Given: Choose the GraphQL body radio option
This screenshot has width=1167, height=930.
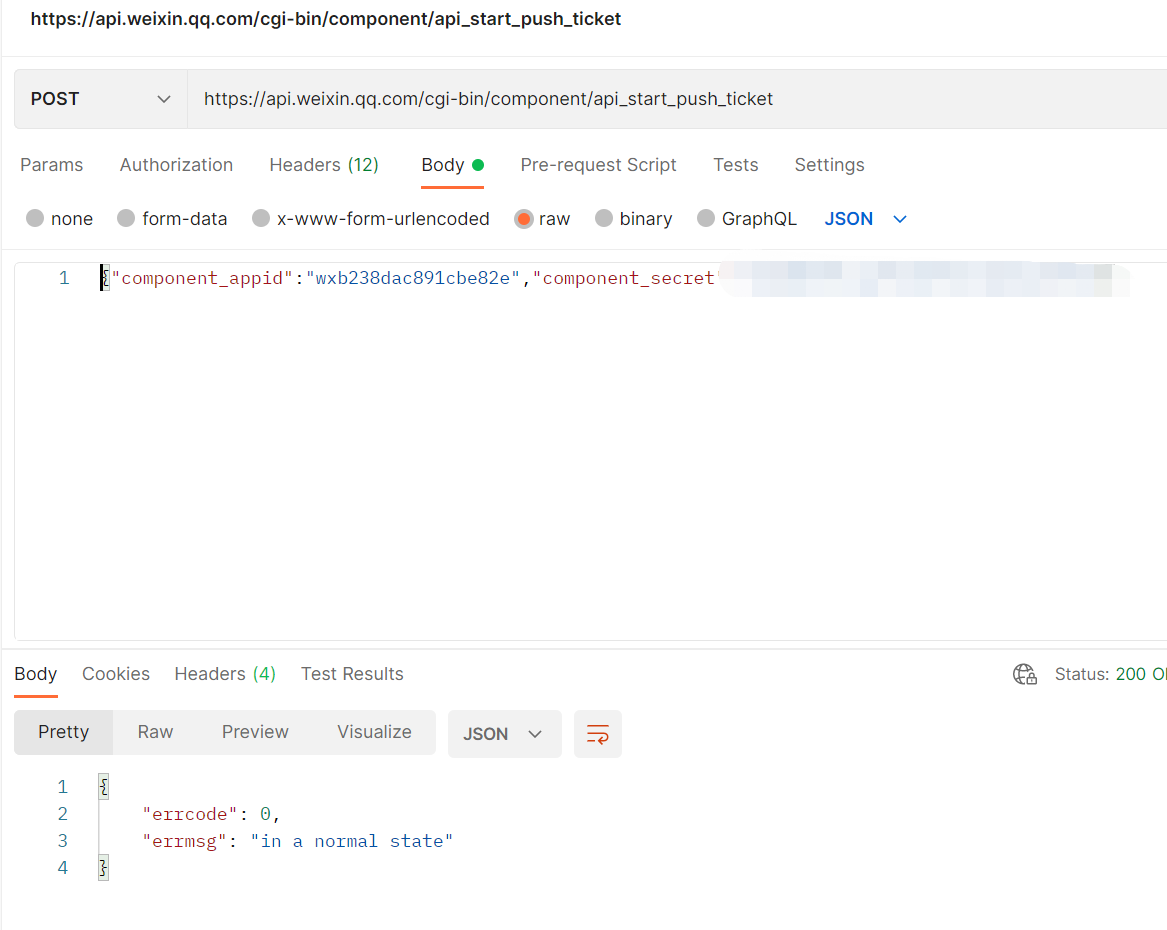Looking at the screenshot, I should 706,219.
